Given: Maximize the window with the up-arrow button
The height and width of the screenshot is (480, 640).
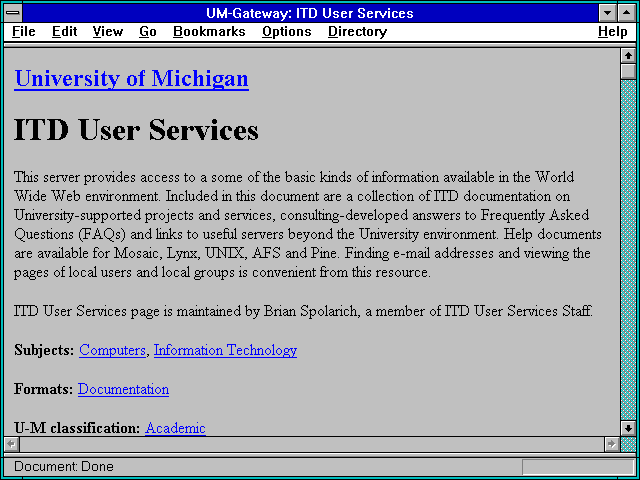Looking at the screenshot, I should click(627, 13).
